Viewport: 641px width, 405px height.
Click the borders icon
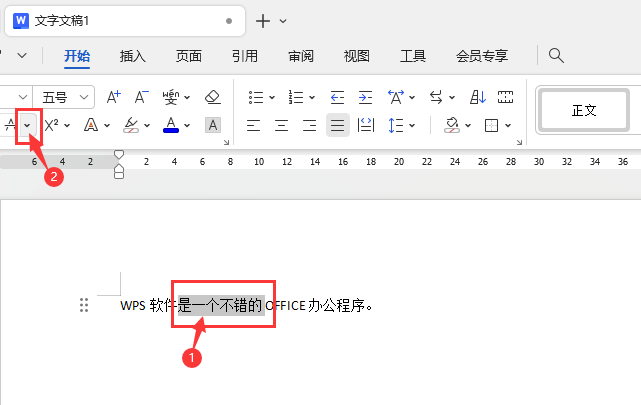tap(491, 125)
